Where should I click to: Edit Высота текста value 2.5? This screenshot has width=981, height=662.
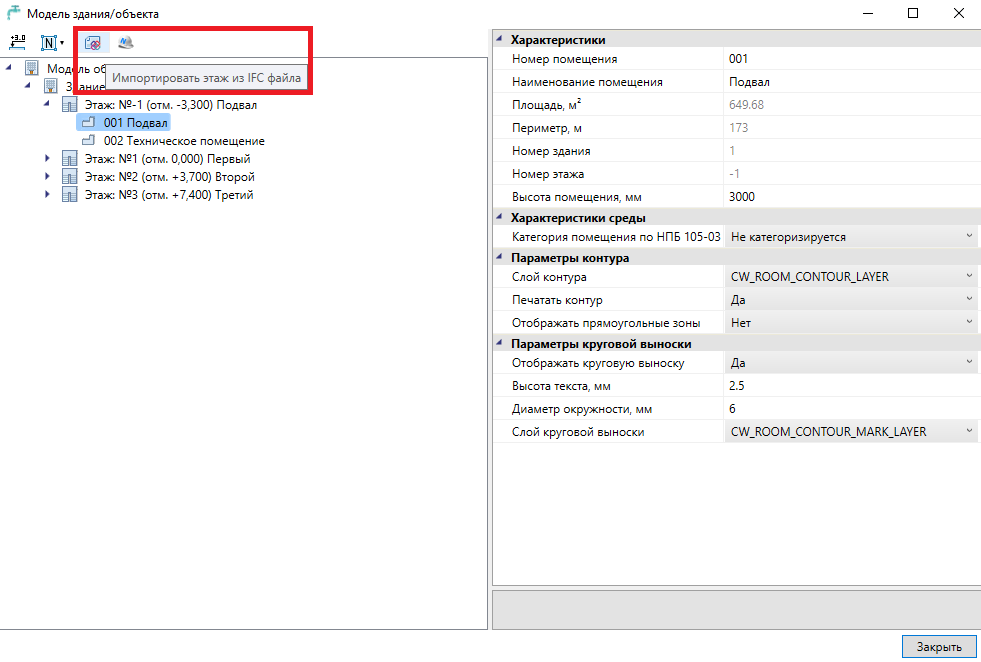[x=851, y=385]
